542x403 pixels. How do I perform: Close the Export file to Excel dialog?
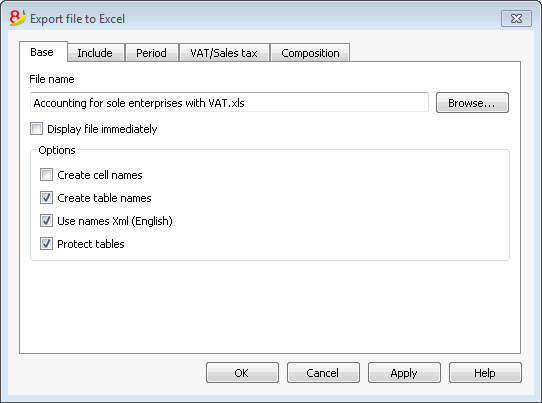[x=516, y=19]
